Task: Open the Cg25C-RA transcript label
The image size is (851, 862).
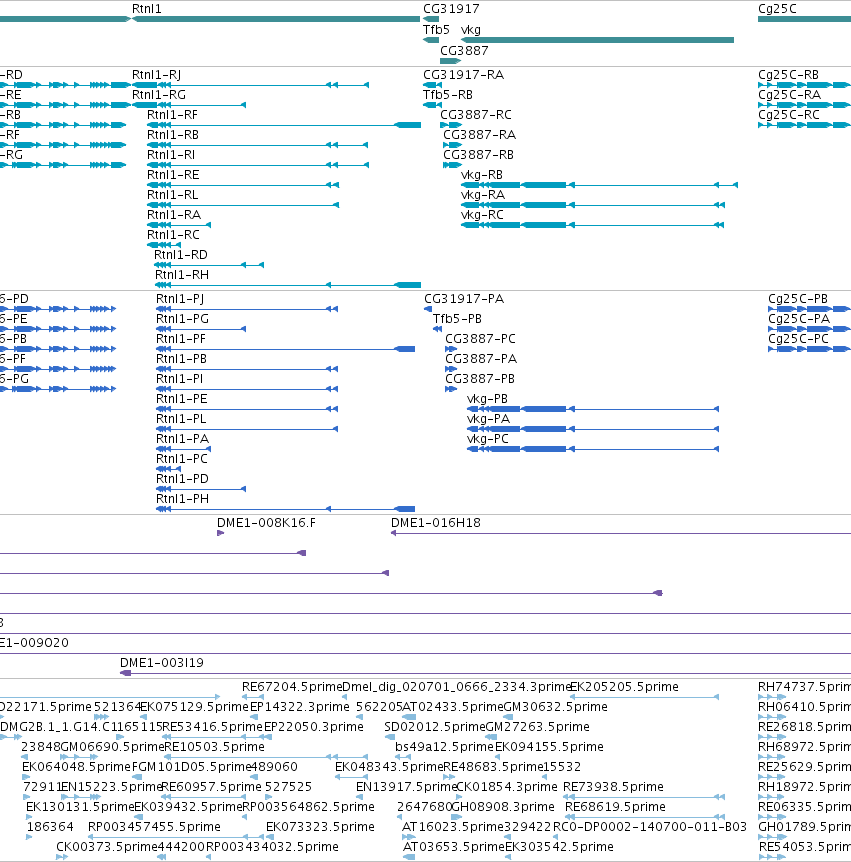Action: [789, 95]
